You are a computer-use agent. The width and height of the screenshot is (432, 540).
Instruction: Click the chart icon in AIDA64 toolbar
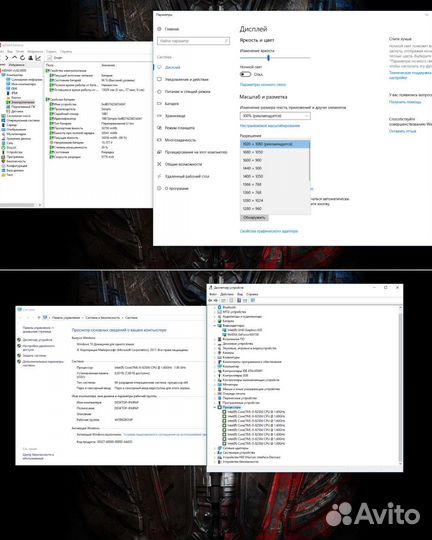pyautogui.click(x=38, y=58)
